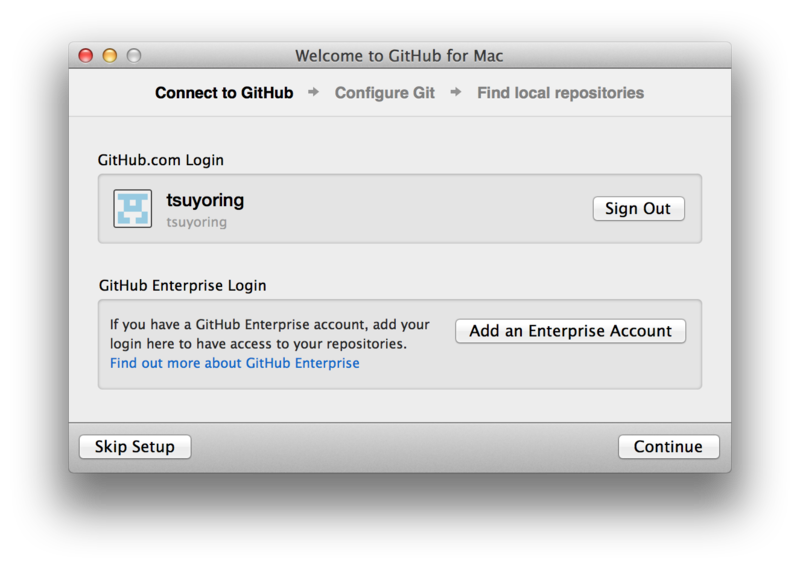
Task: Jump to Find local repositories step
Action: click(560, 93)
